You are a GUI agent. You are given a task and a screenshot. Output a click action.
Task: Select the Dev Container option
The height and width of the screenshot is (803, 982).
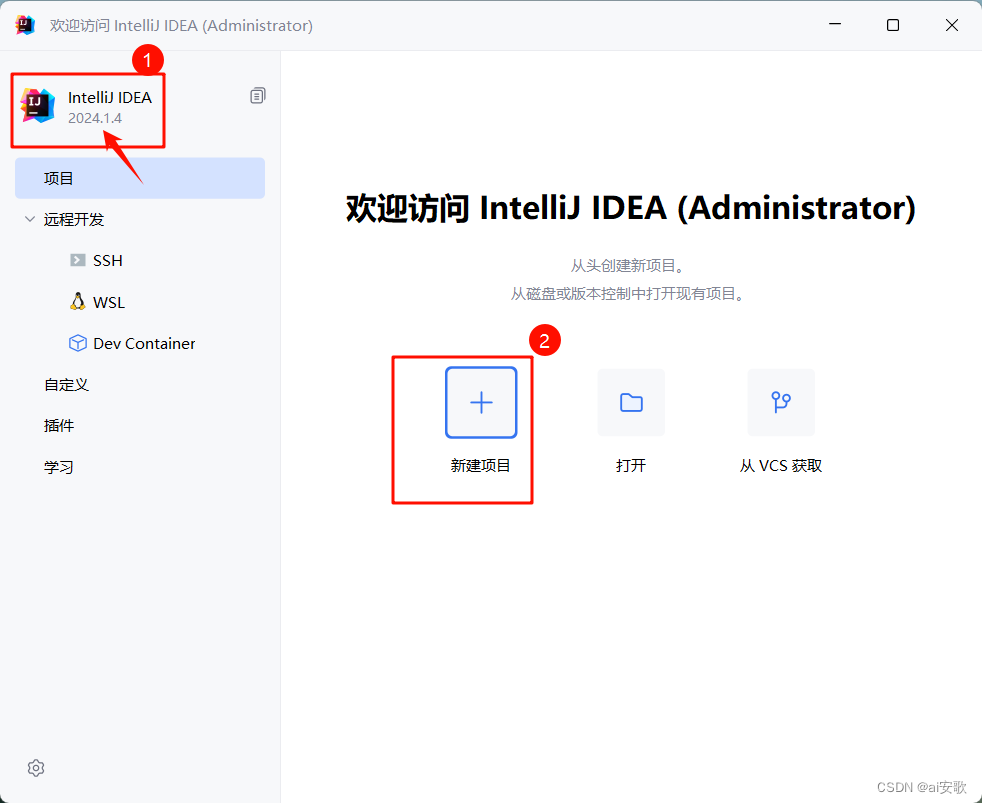144,343
